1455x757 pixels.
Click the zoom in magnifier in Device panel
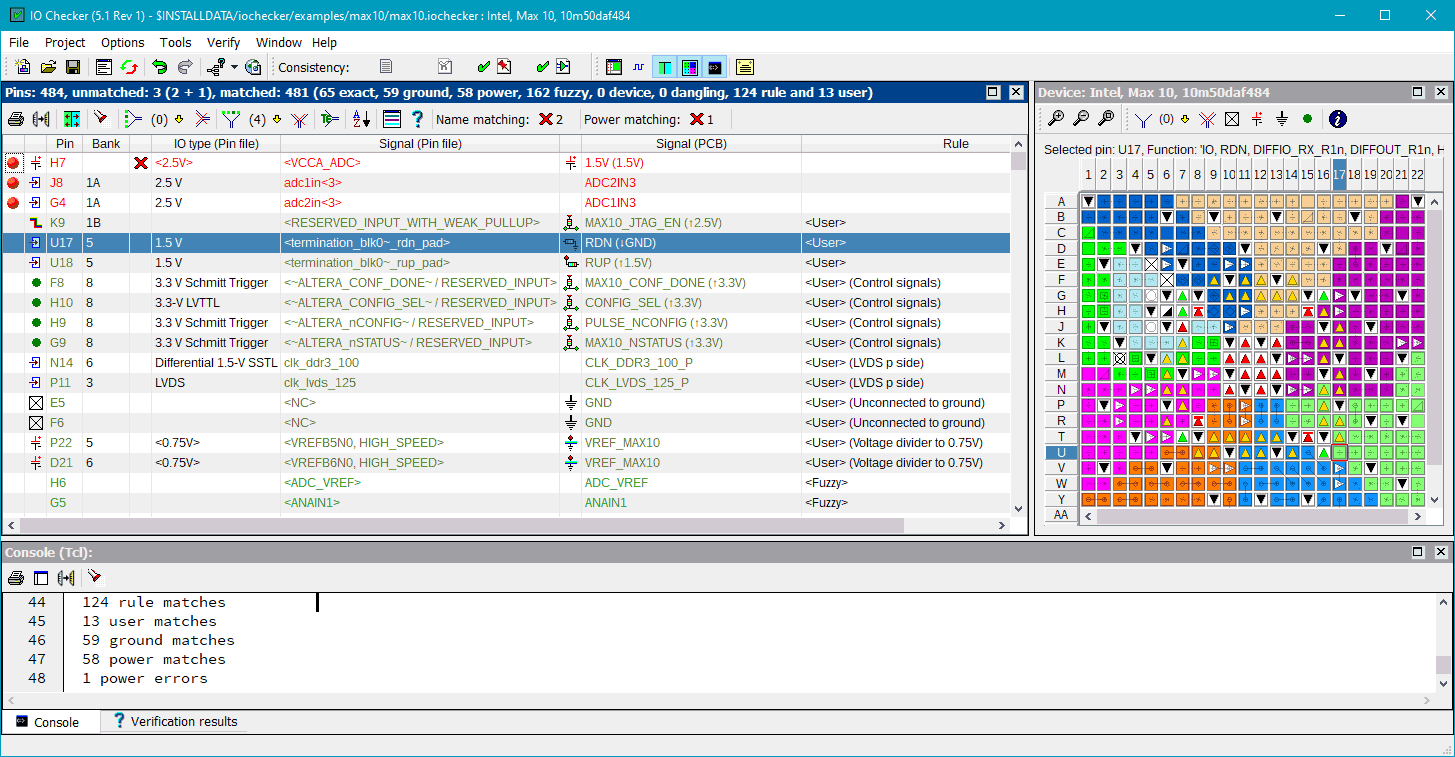1056,119
